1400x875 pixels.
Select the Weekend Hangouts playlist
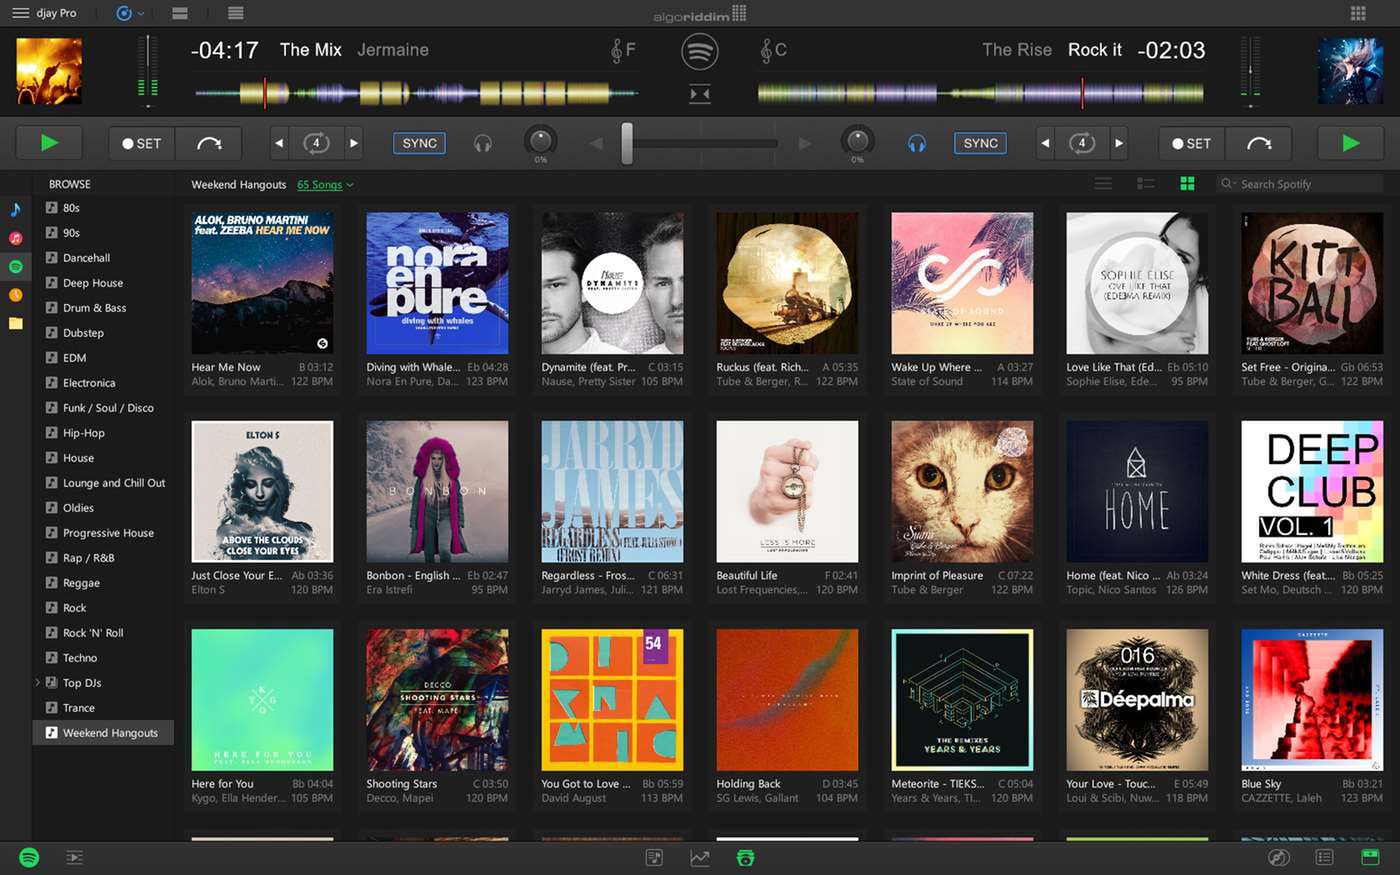point(103,733)
